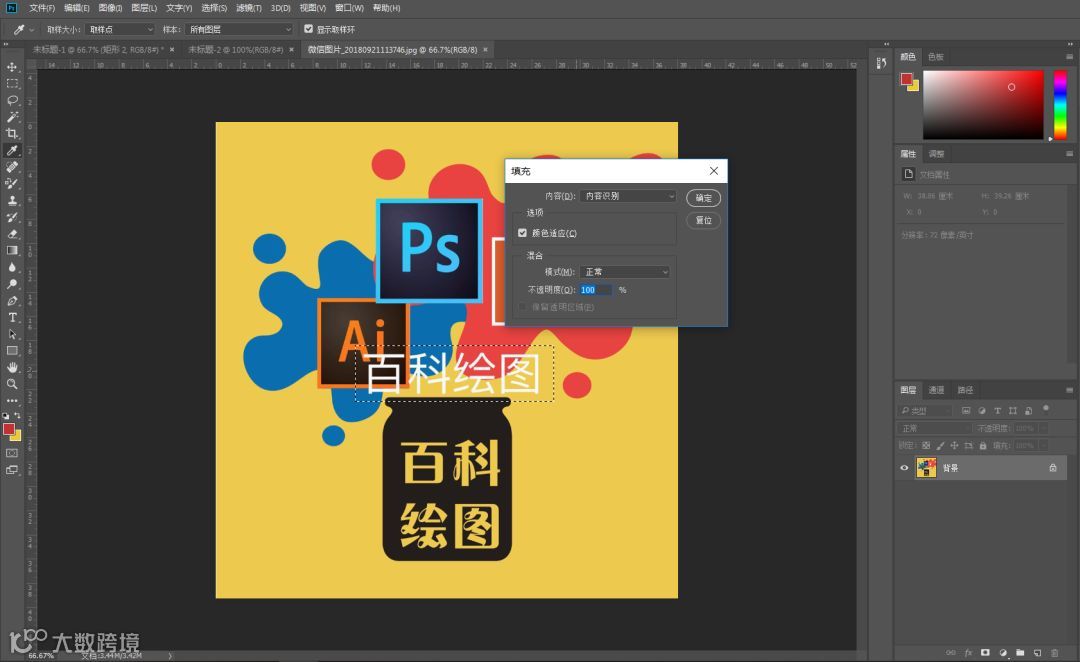Select the Pen tool
The width and height of the screenshot is (1080, 662).
12,300
